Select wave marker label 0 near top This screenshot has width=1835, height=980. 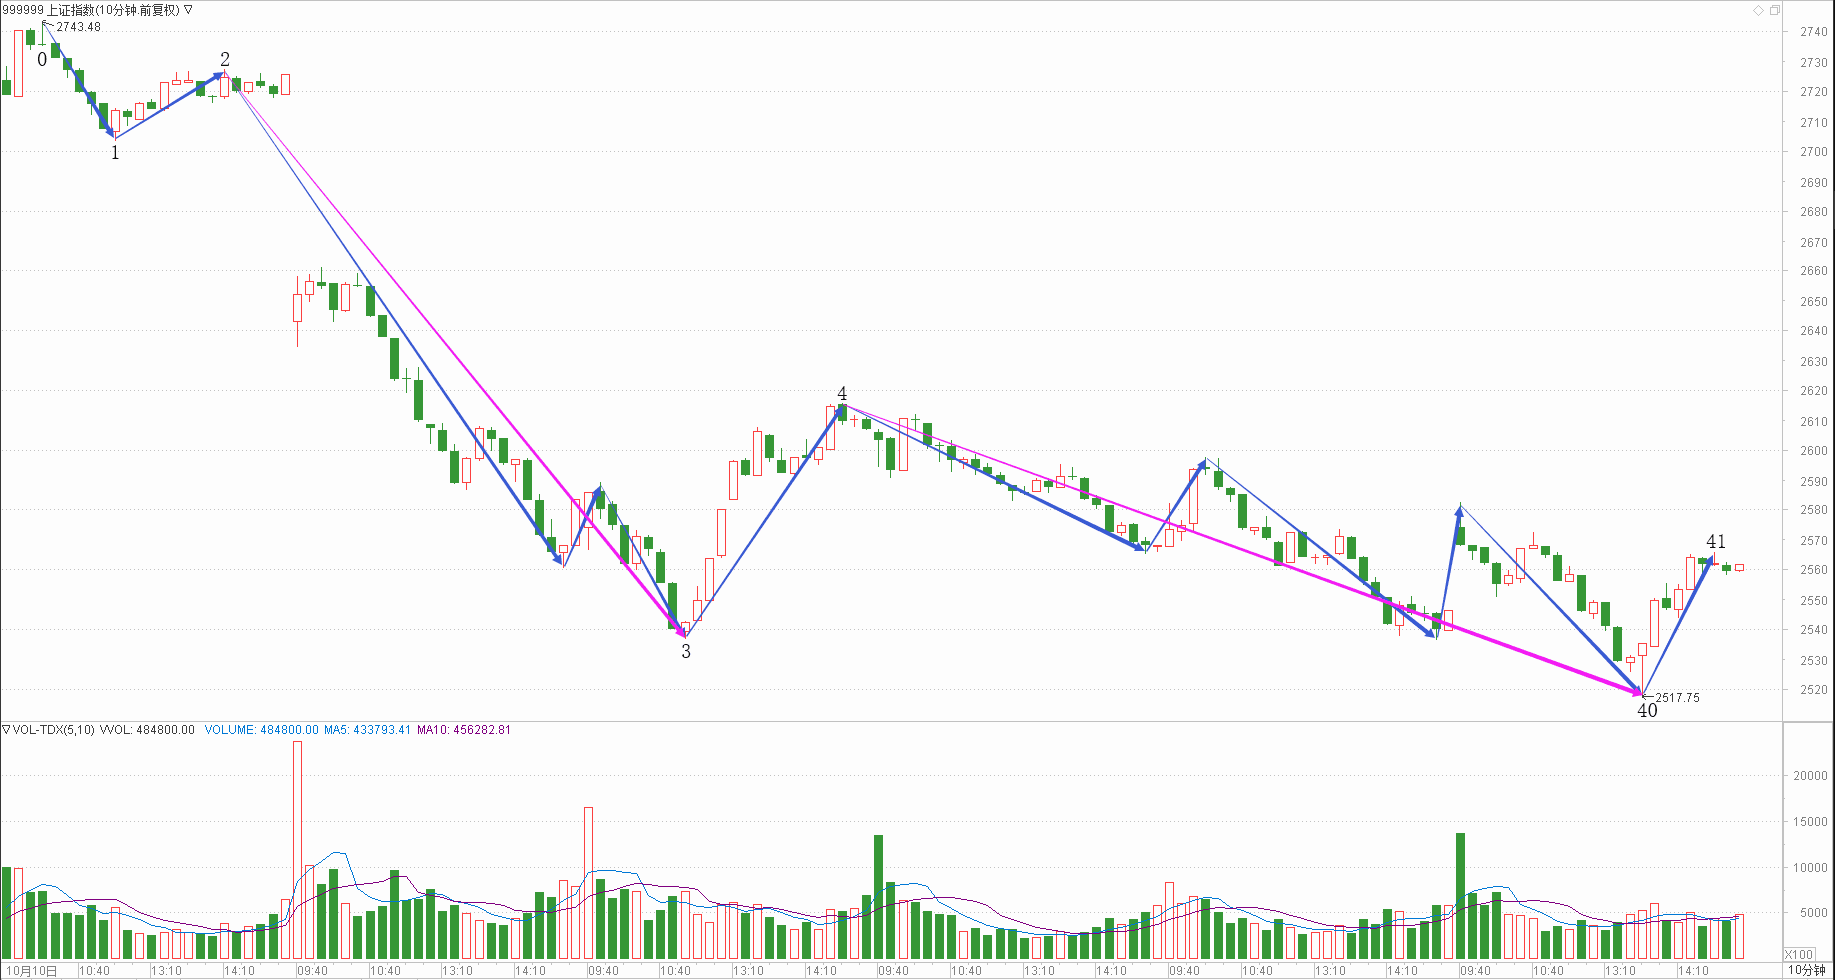tap(42, 60)
